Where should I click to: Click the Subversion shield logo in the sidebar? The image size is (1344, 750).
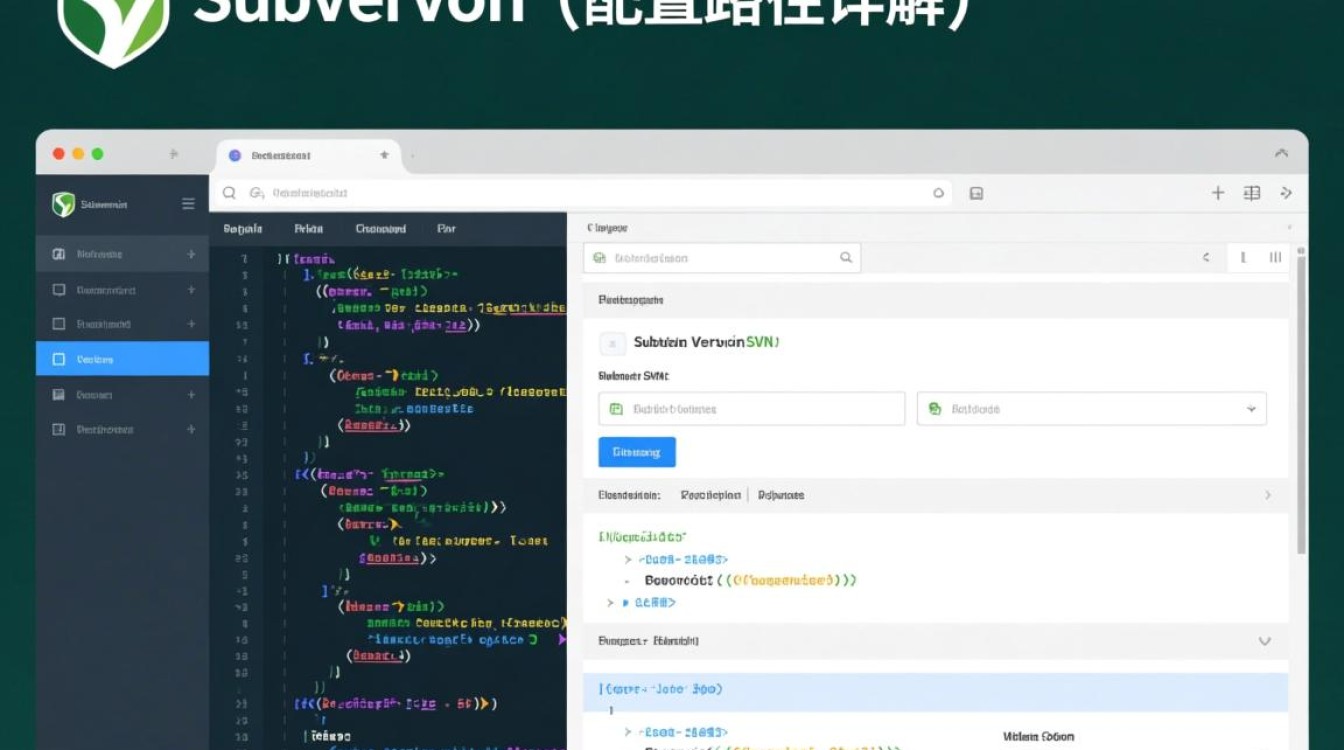tap(64, 204)
